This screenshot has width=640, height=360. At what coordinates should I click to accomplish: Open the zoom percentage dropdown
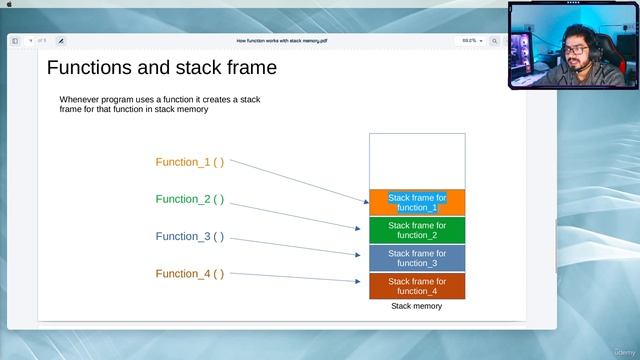pyautogui.click(x=472, y=41)
